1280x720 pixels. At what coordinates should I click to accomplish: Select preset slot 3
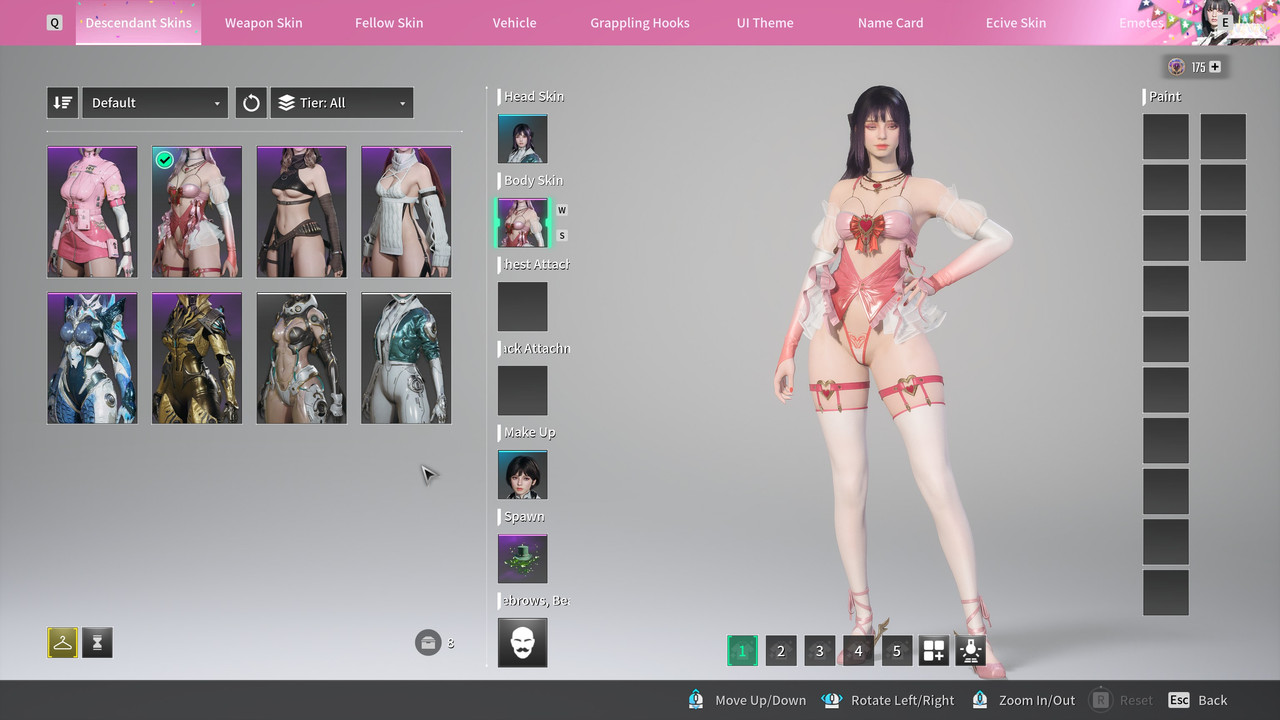tap(819, 651)
